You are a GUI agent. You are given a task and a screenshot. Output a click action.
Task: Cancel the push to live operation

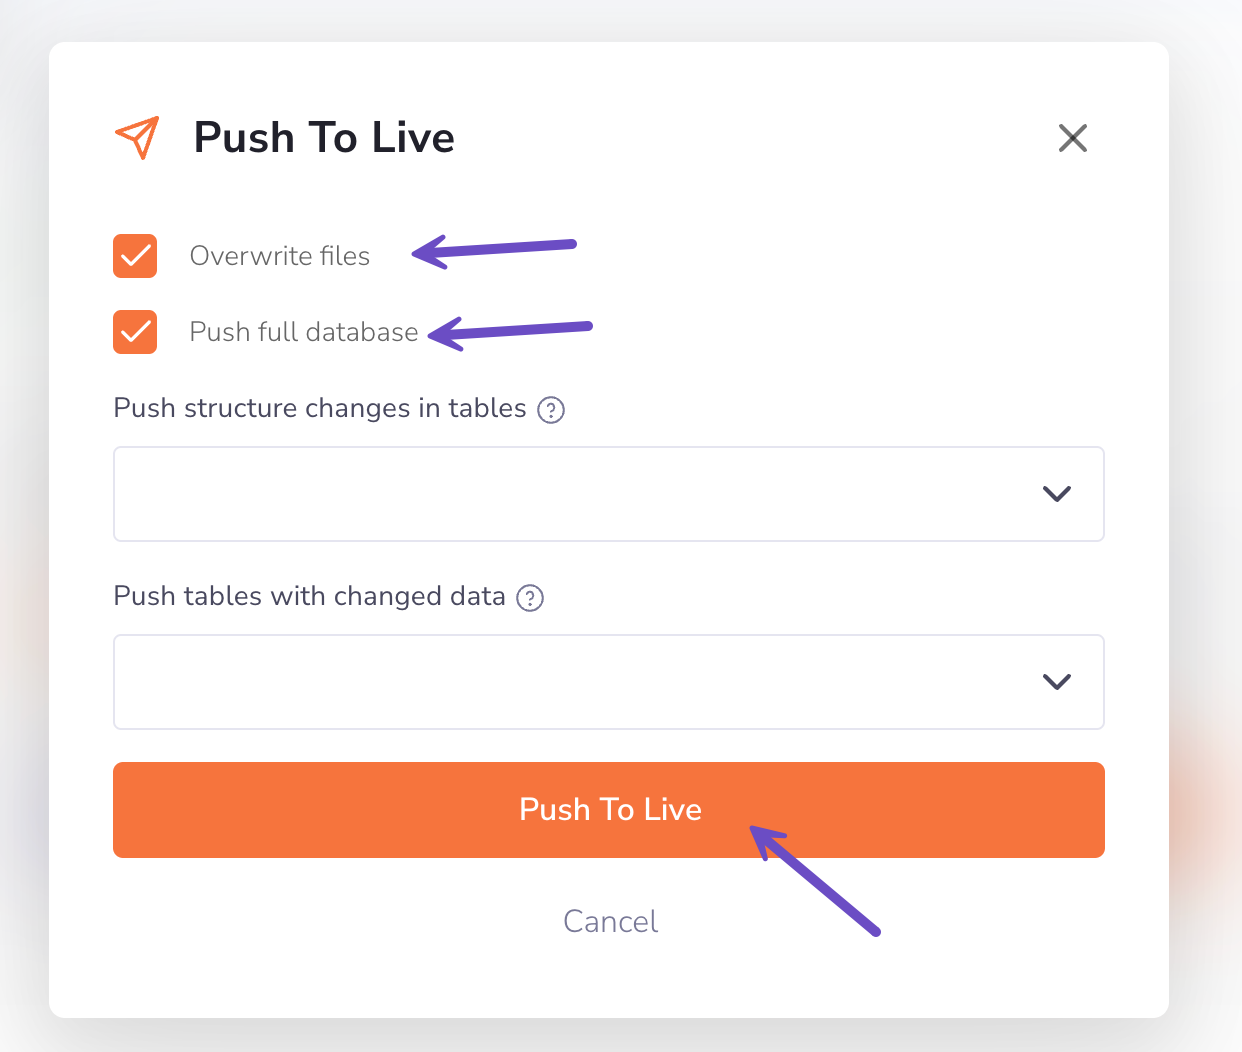(x=610, y=921)
